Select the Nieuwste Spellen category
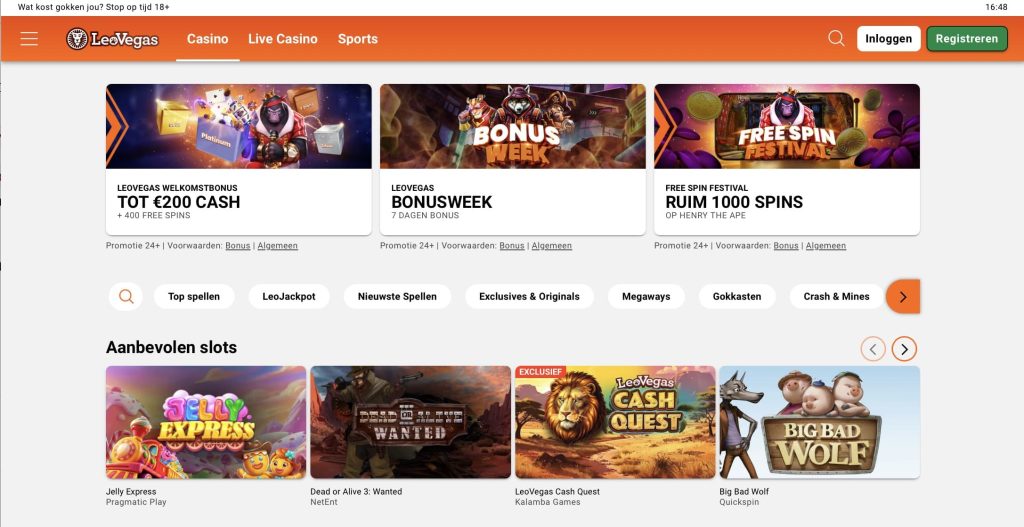The image size is (1024, 527). (x=397, y=296)
